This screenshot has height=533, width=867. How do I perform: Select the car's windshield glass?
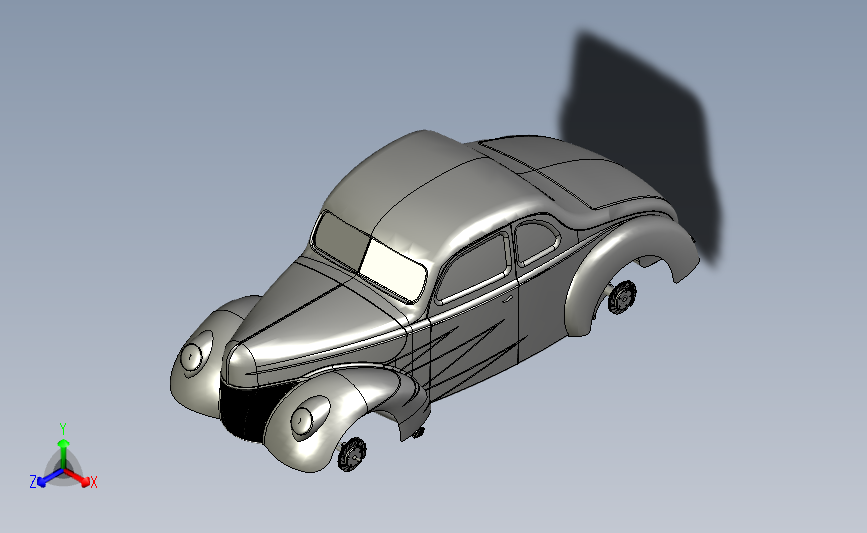click(x=370, y=255)
